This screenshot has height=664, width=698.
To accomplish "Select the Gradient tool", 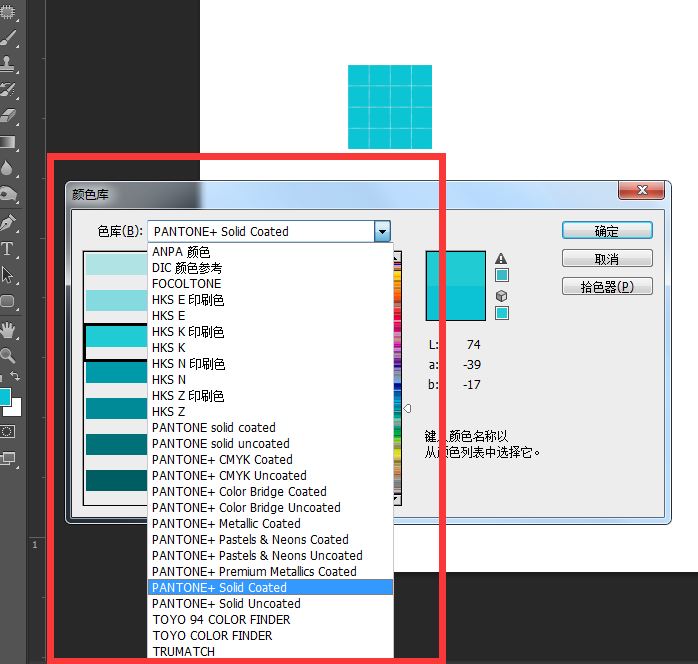I will click(x=8, y=142).
